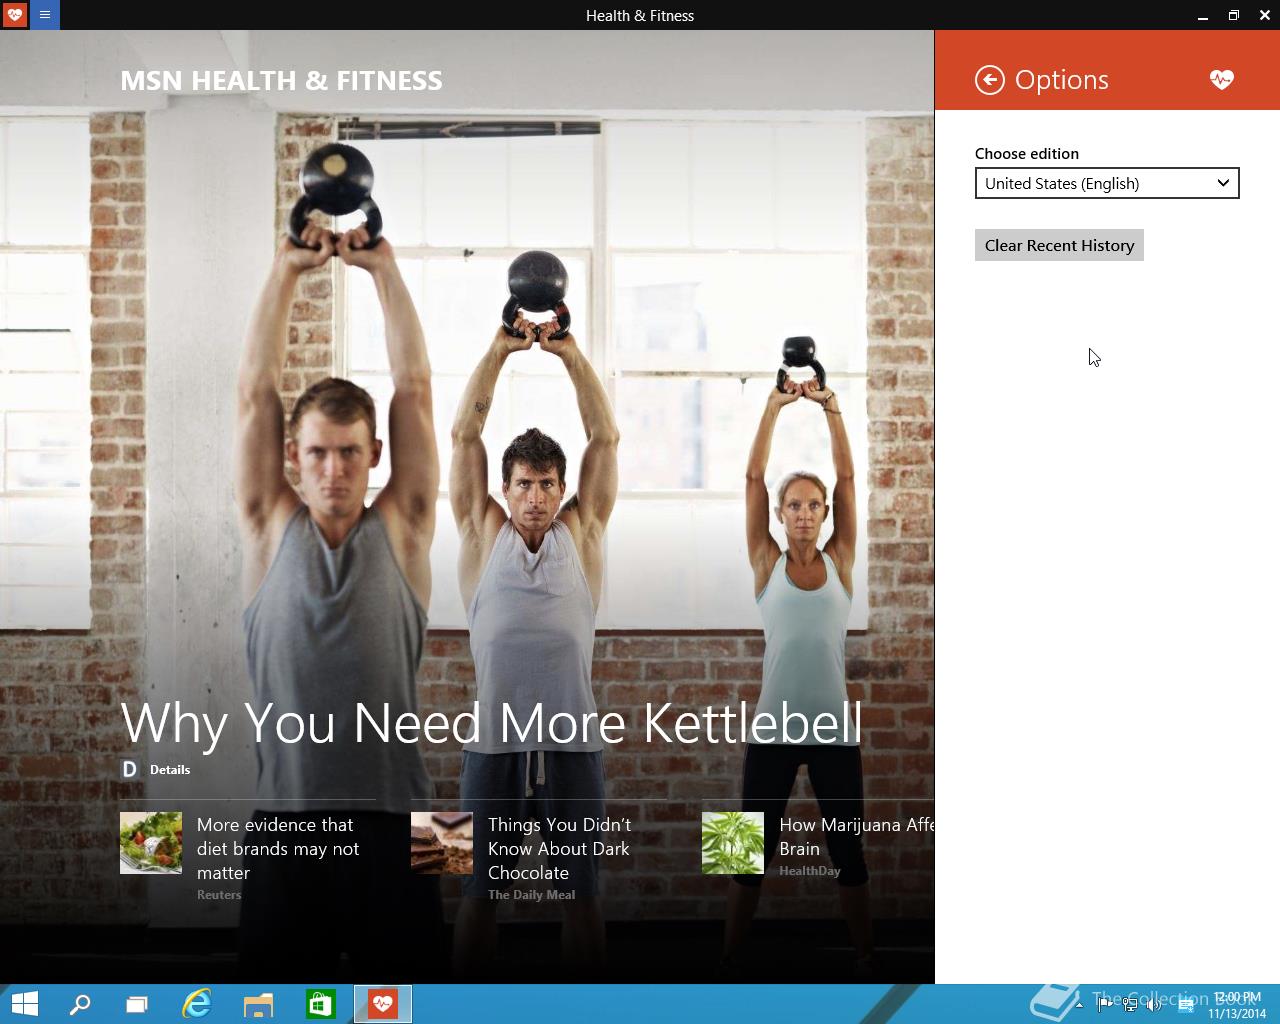Open the app menu hamburger icon in title bar
This screenshot has height=1024, width=1280.
[x=45, y=15]
